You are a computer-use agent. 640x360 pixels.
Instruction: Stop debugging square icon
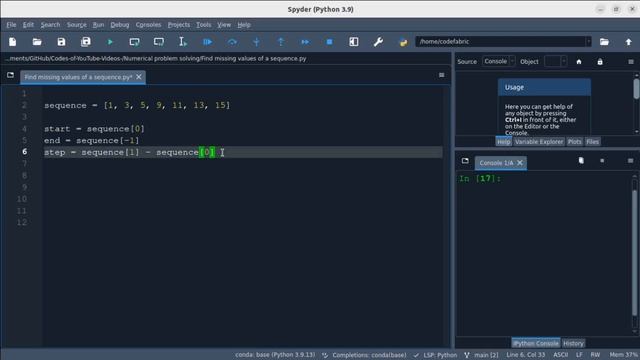pos(329,42)
